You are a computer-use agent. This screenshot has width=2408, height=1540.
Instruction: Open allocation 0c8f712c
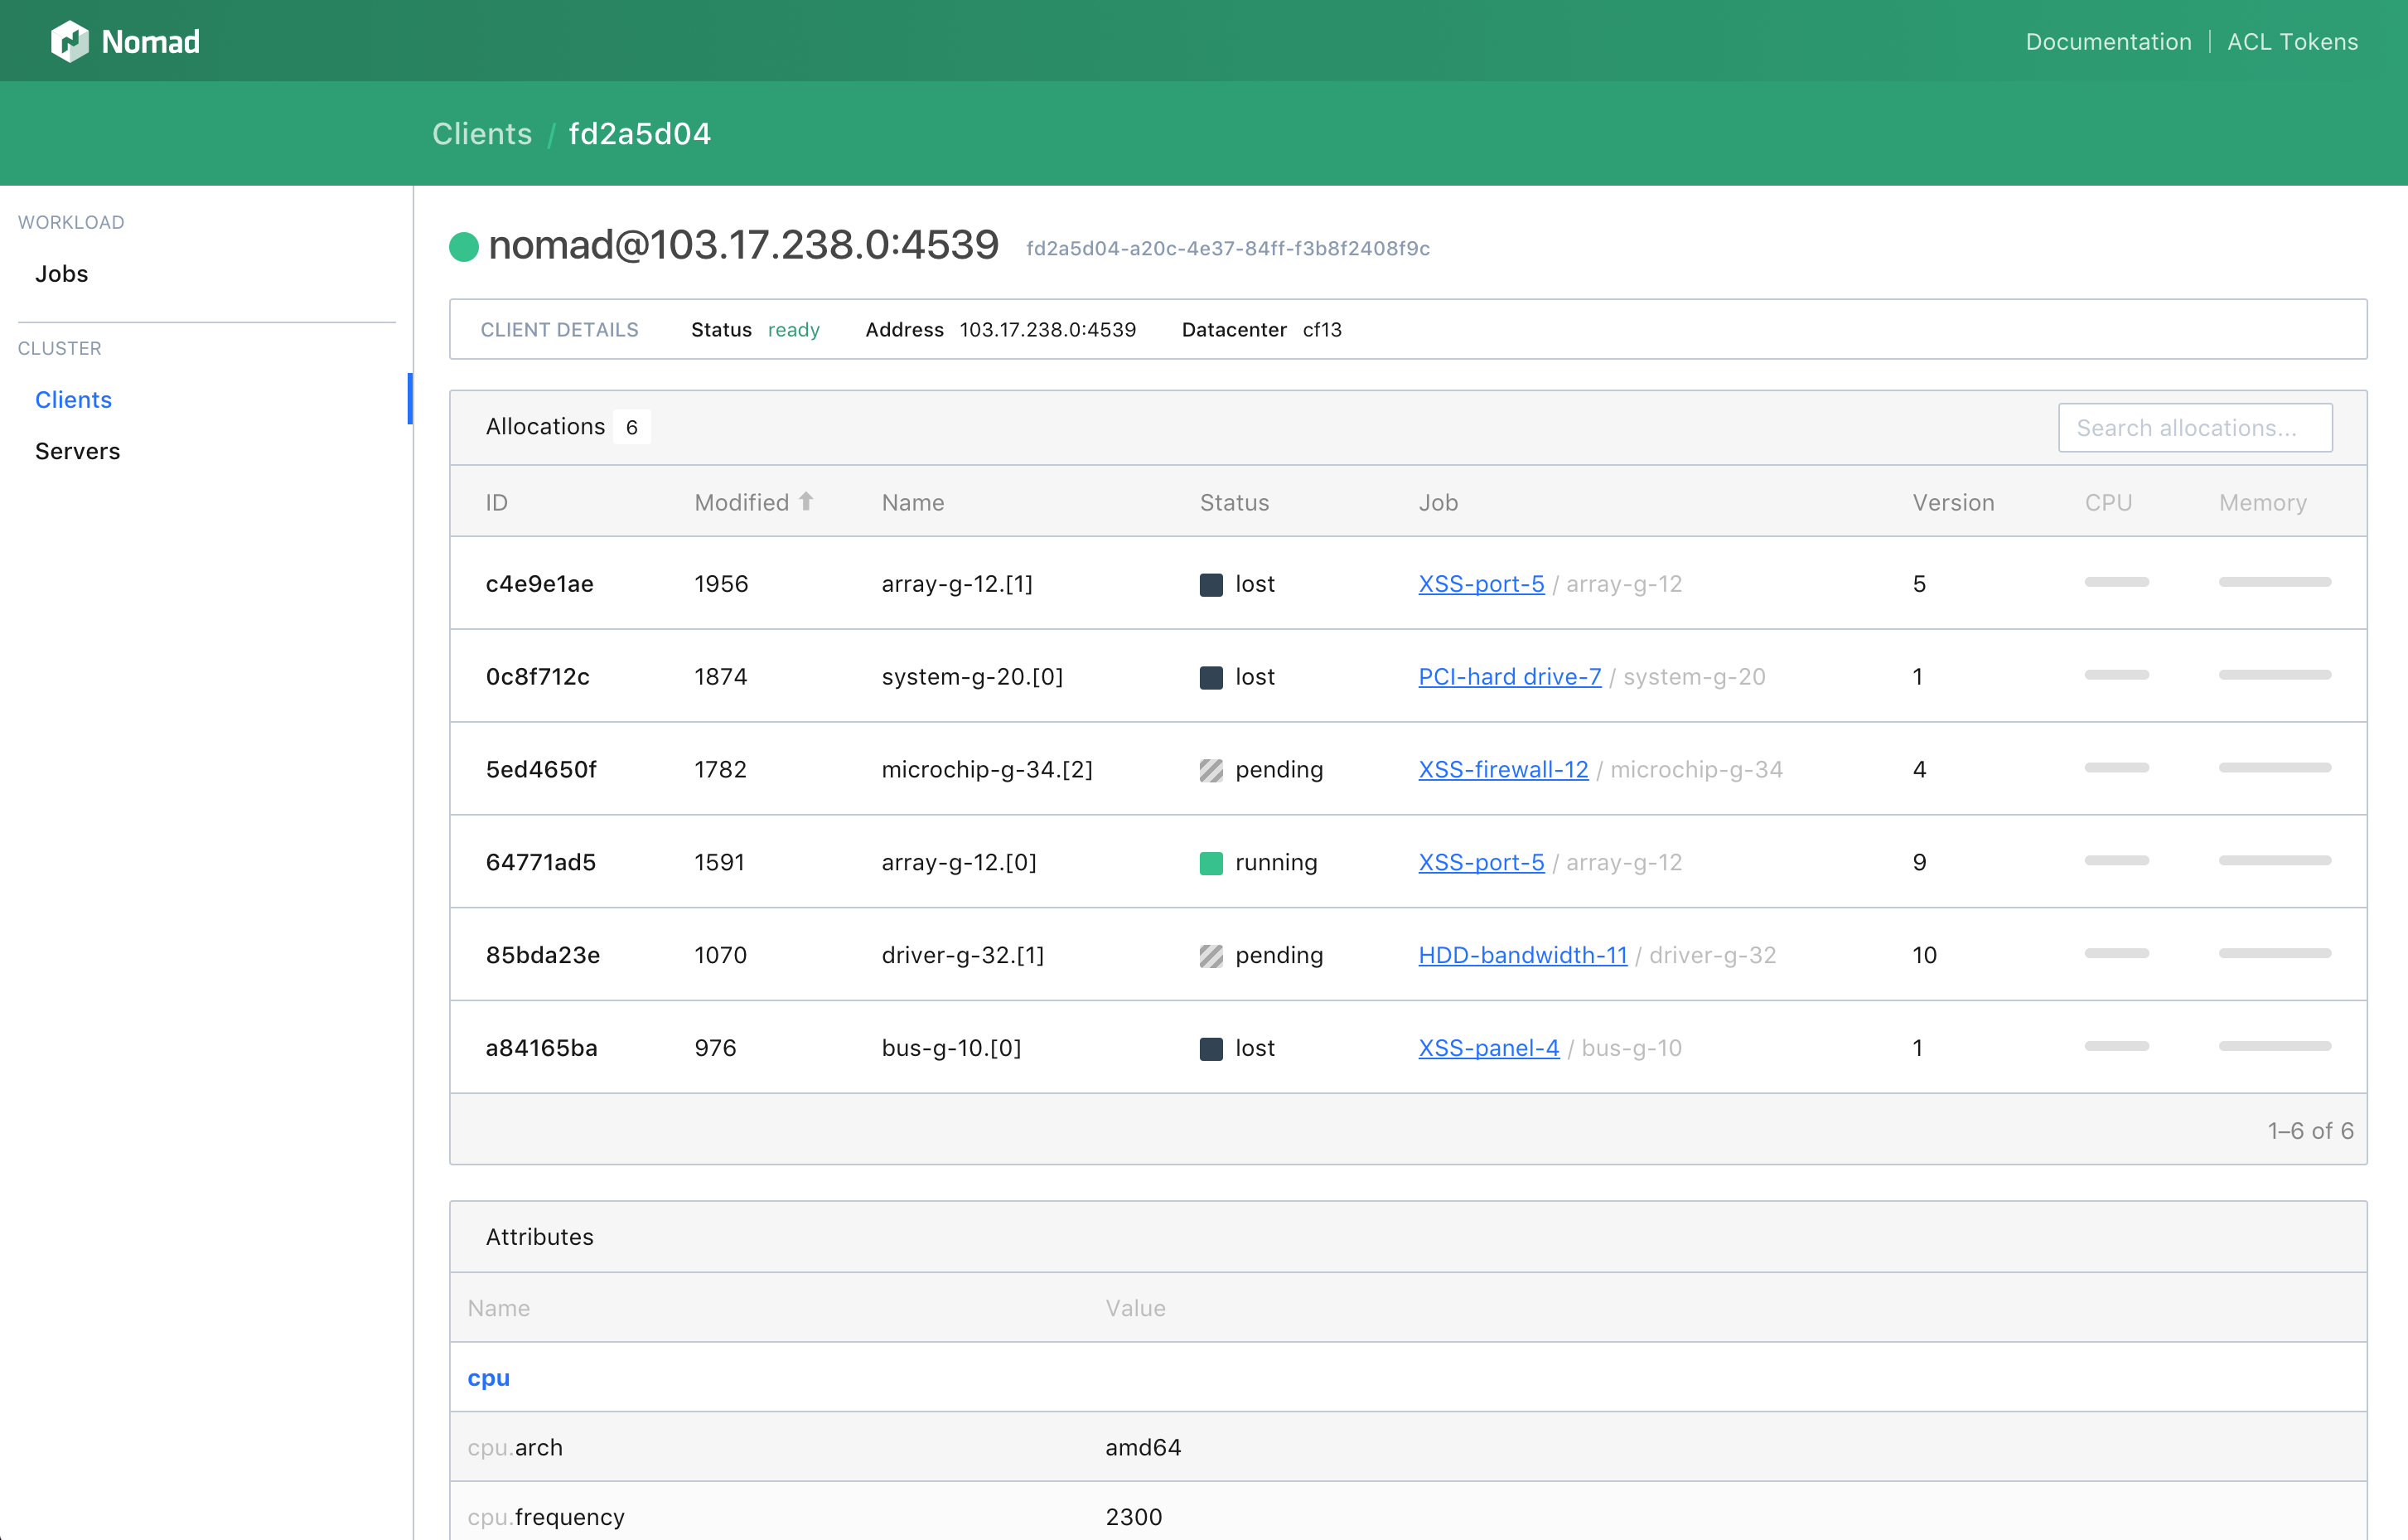[x=538, y=677]
